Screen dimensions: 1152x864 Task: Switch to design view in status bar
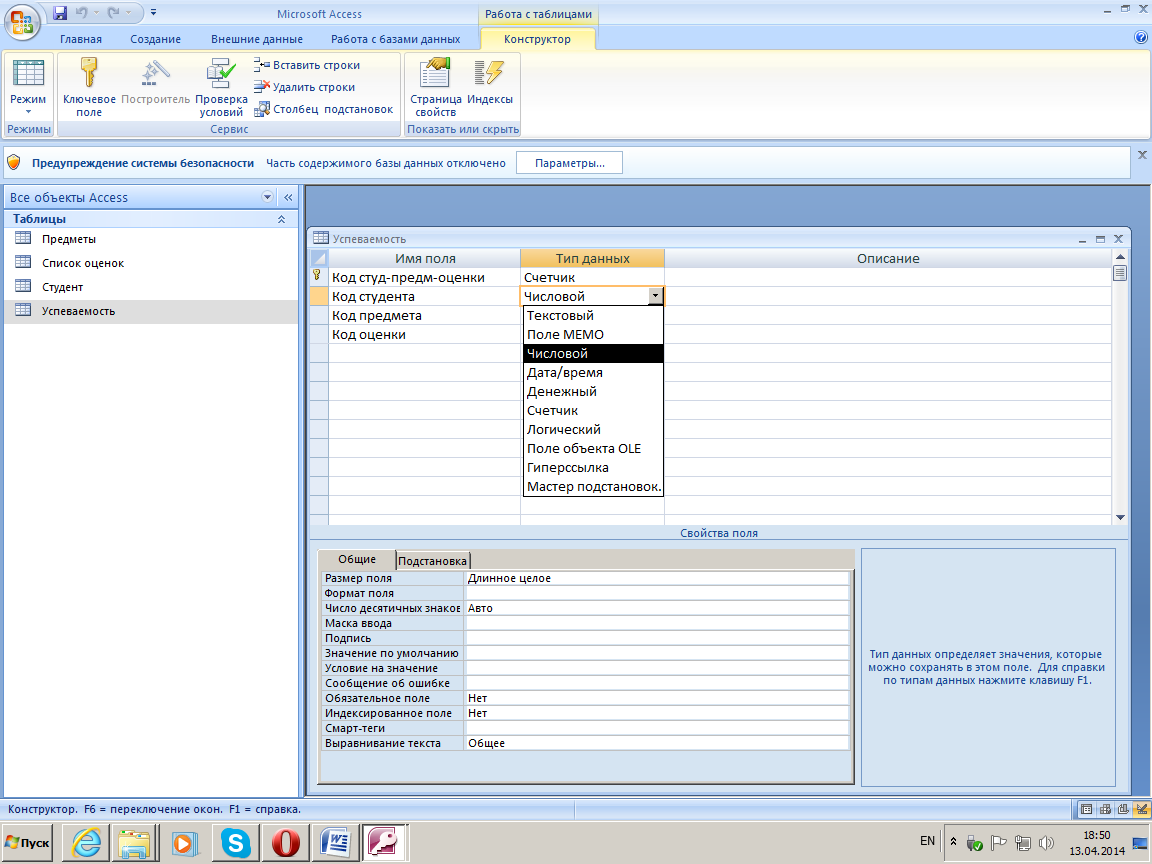pos(1142,809)
